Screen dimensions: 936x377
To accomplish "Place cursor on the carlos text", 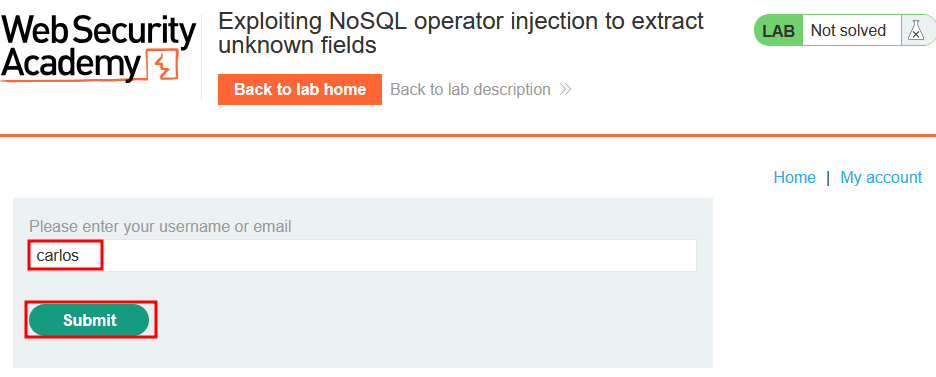I will [x=58, y=256].
